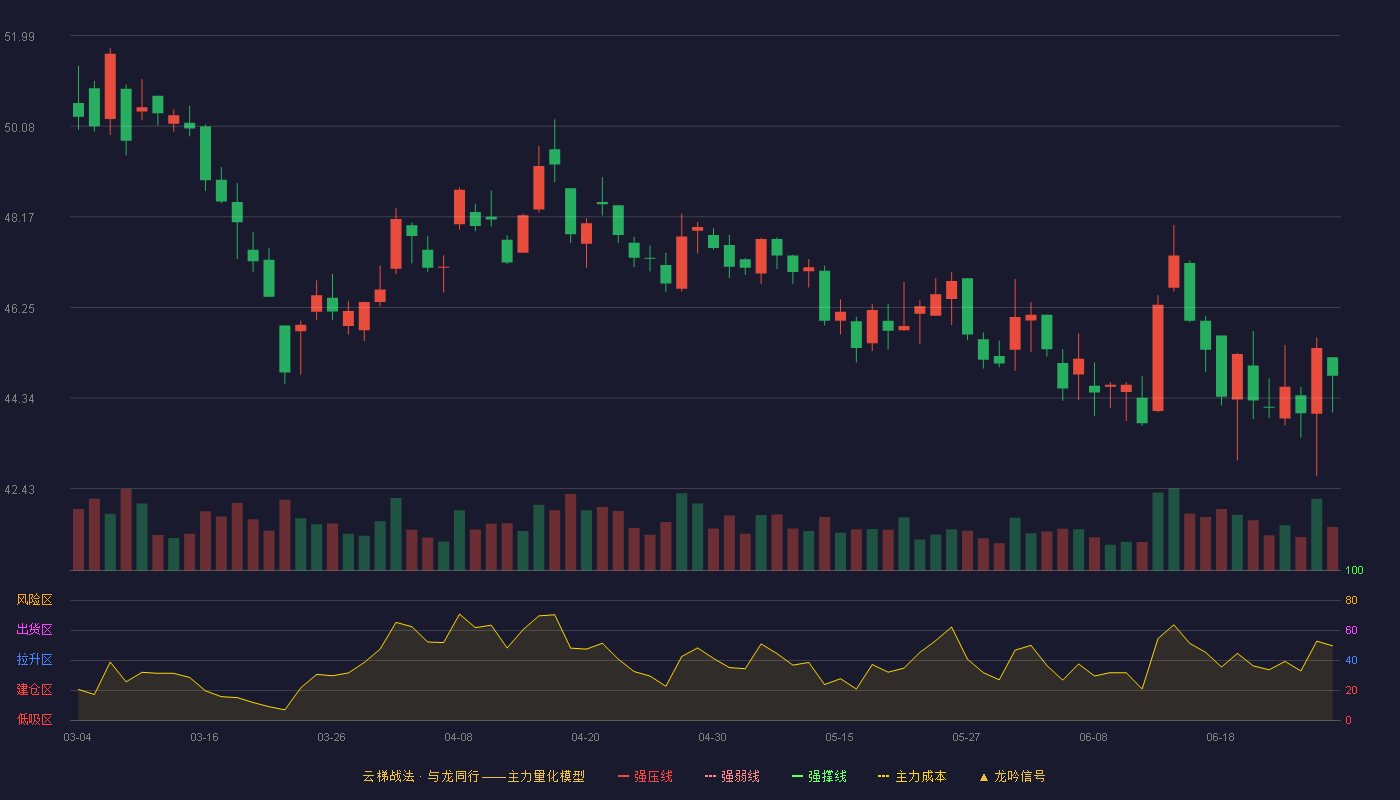Click the 06-18 date axis label
Screen dimensions: 1400x800
click(x=1220, y=737)
